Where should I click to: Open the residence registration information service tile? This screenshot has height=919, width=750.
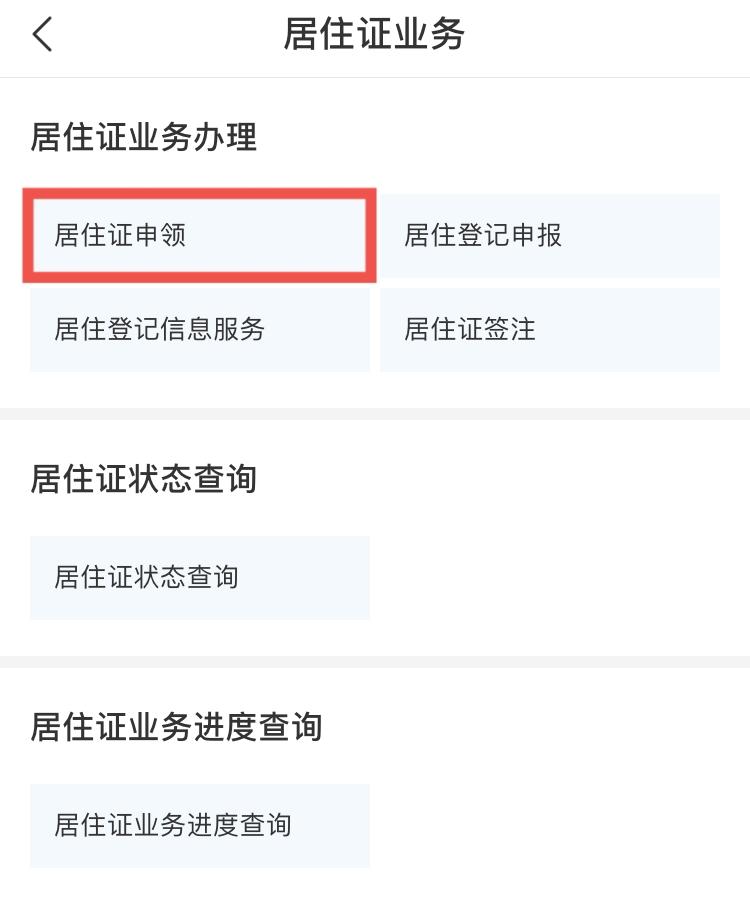point(200,330)
